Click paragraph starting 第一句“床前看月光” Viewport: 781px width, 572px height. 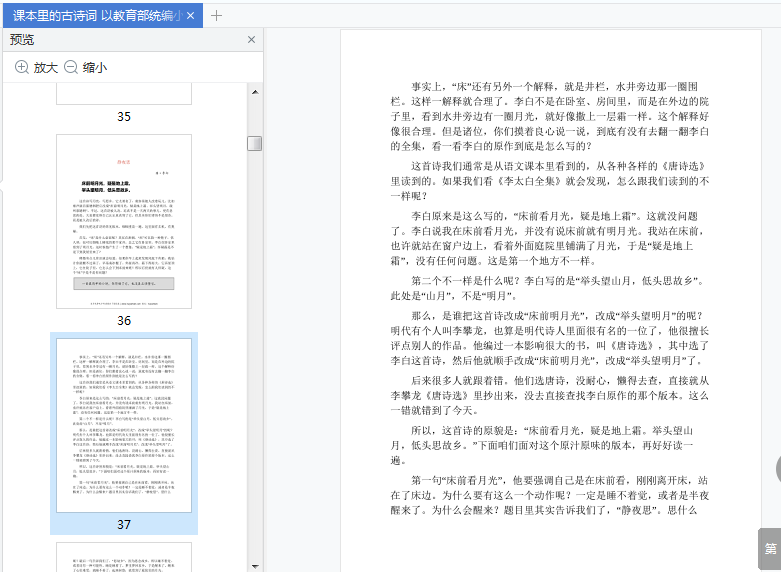pyautogui.click(x=550, y=495)
